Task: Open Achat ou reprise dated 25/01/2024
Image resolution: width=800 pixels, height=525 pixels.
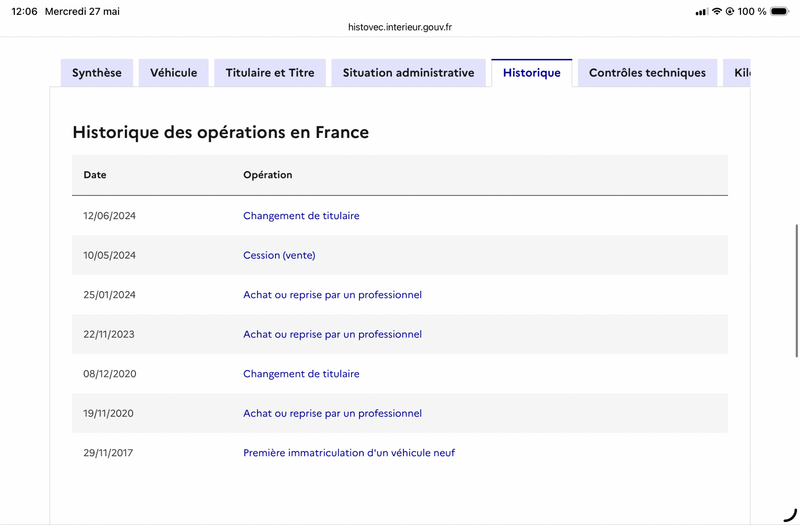Action: pyautogui.click(x=332, y=295)
